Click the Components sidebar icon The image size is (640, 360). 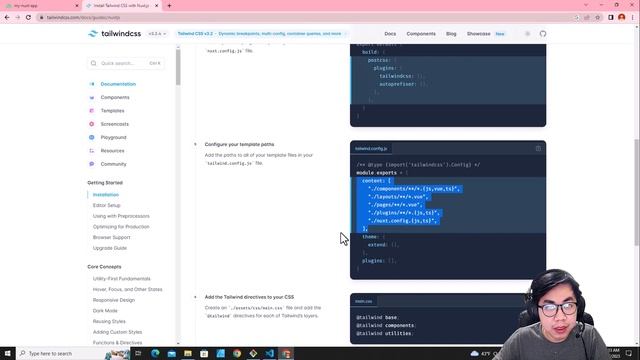coord(91,98)
